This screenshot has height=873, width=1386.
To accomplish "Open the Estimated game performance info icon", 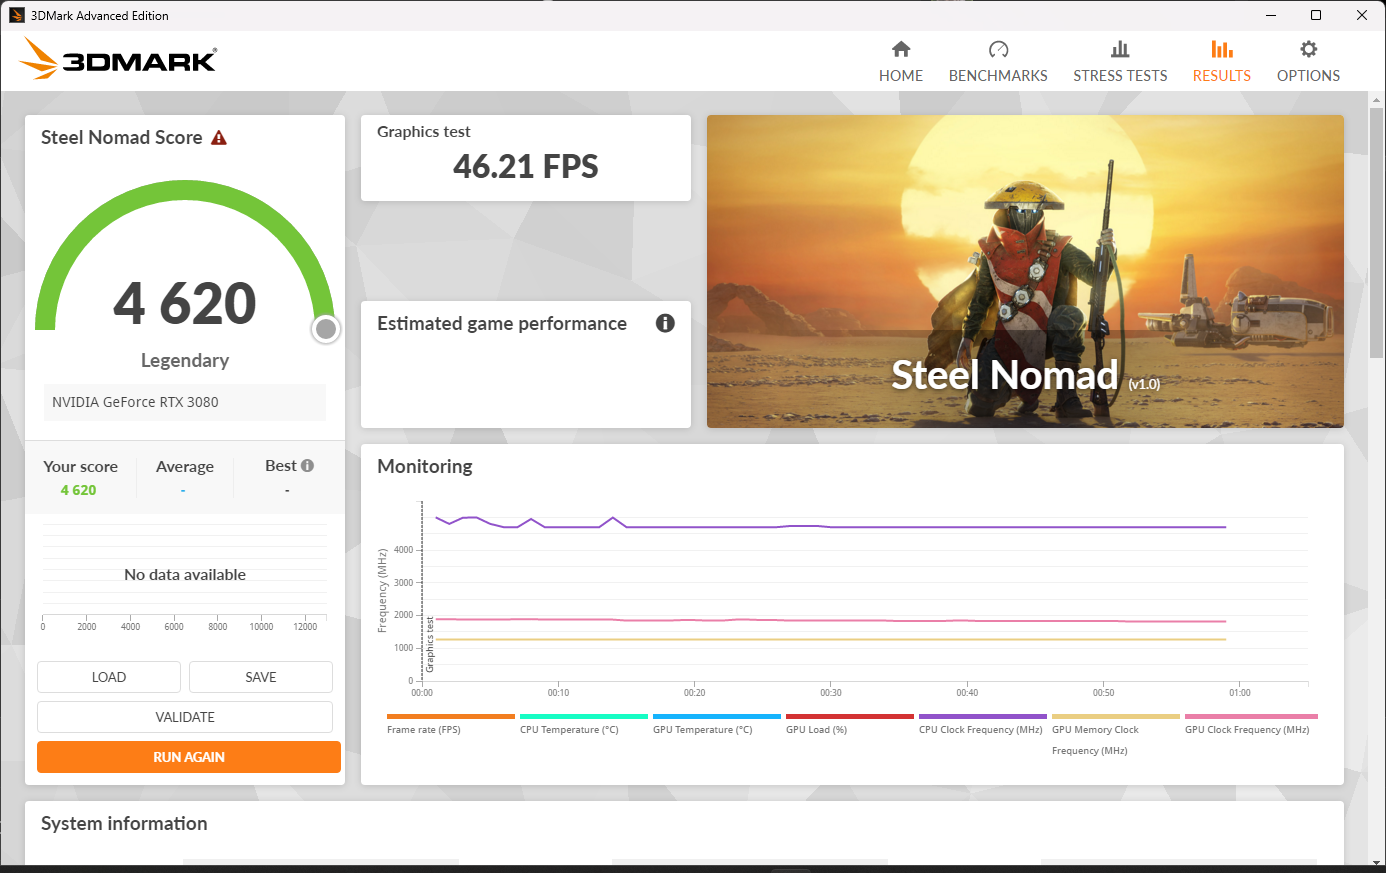I will pyautogui.click(x=665, y=323).
